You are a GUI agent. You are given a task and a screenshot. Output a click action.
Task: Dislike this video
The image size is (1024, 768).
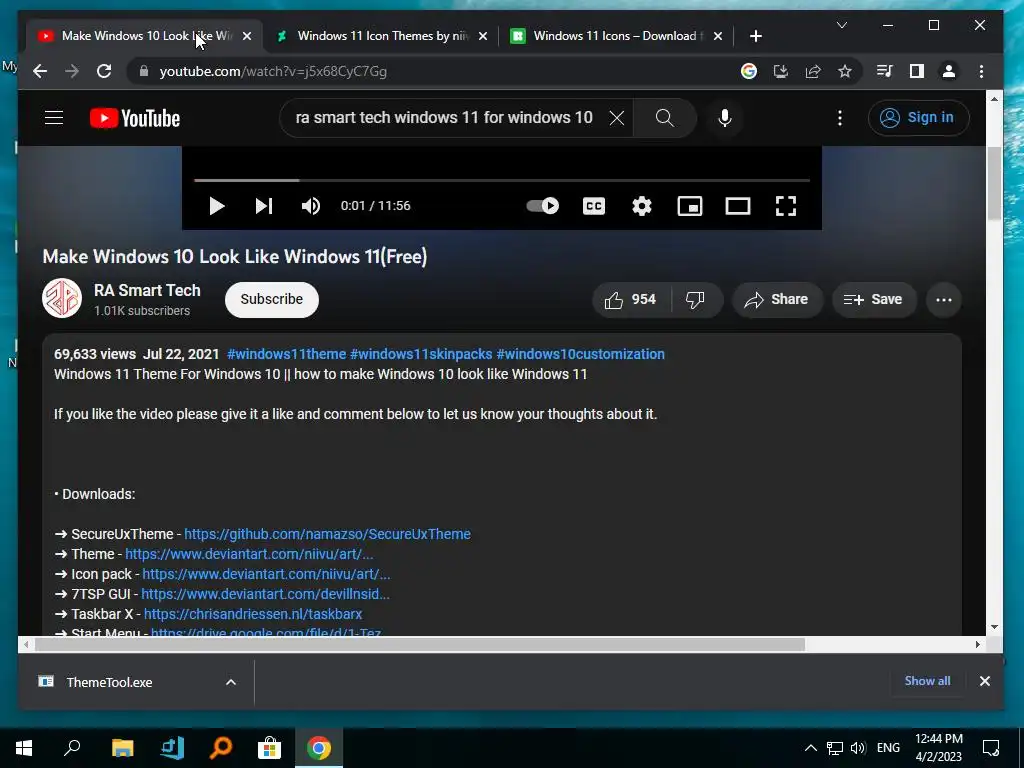pyautogui.click(x=696, y=300)
